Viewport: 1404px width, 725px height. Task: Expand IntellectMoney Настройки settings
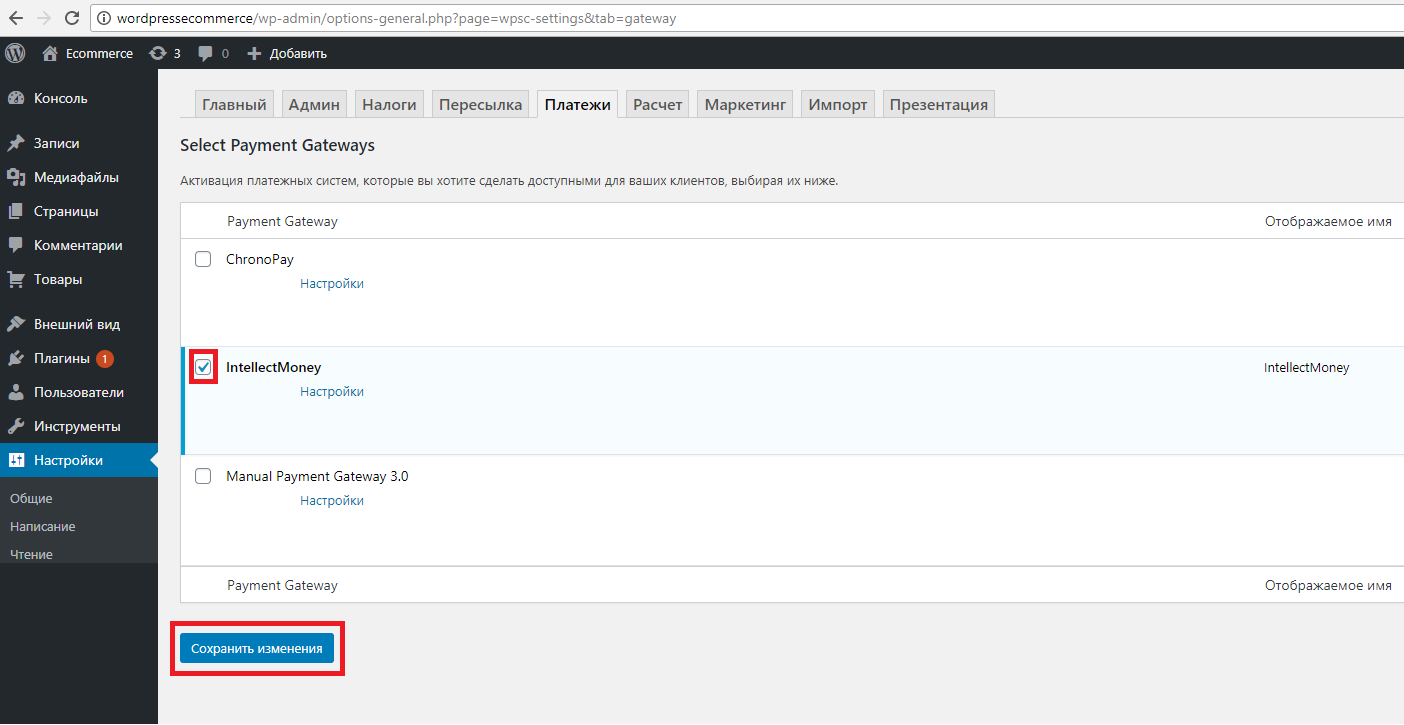pos(331,392)
